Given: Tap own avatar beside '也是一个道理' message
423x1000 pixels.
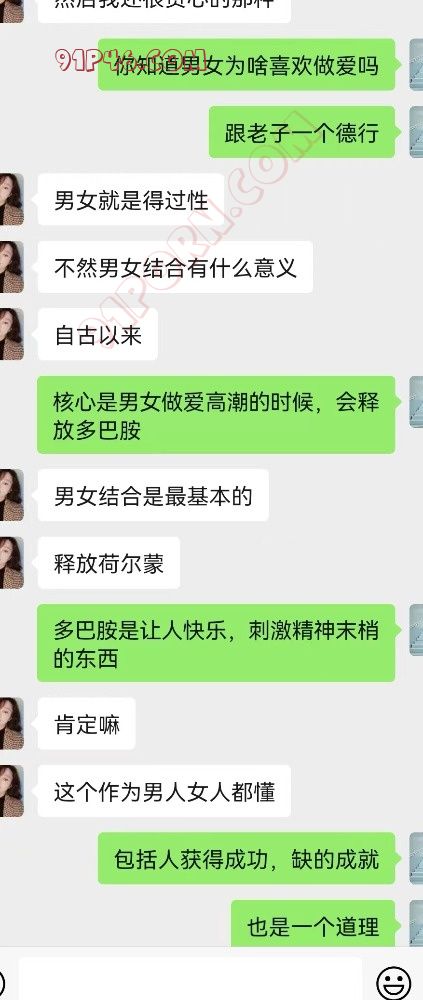Looking at the screenshot, I should 416,923.
